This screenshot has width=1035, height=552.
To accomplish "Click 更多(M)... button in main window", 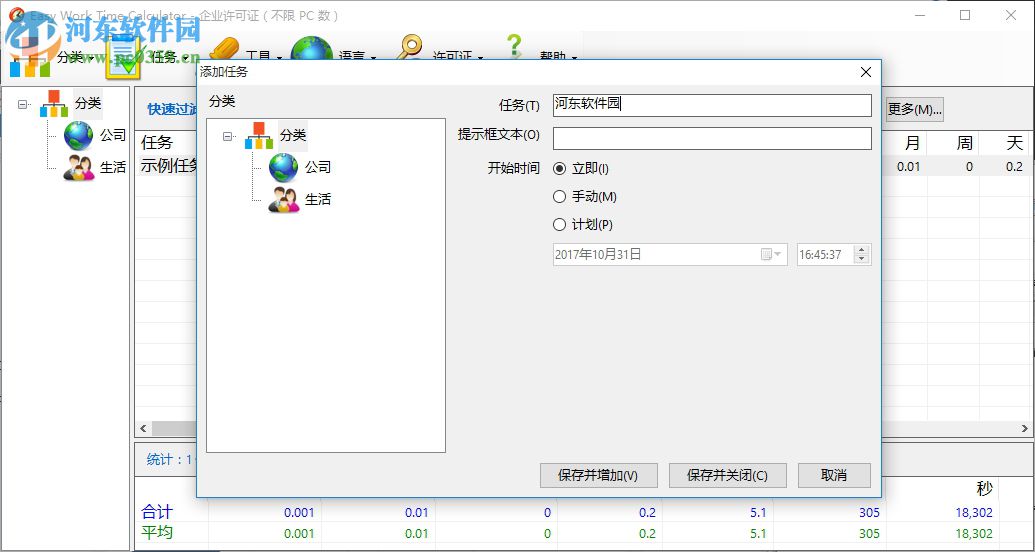I will [x=914, y=109].
